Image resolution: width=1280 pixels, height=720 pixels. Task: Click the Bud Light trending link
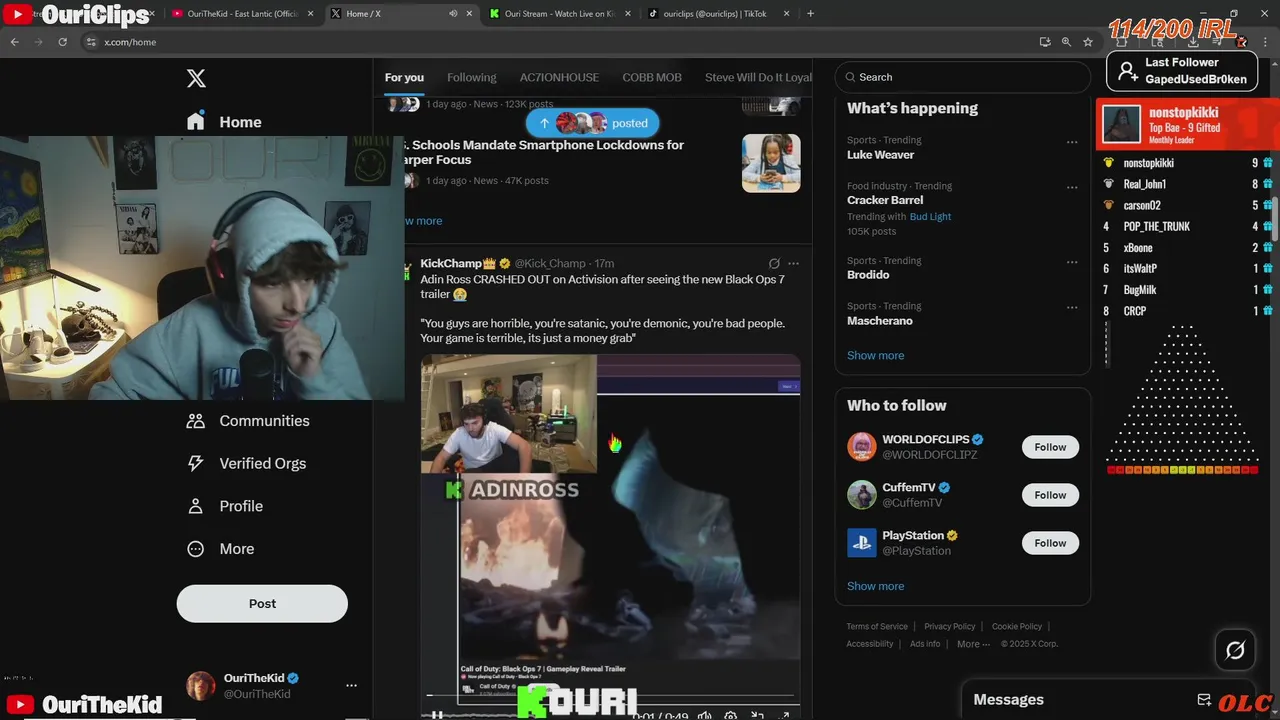pyautogui.click(x=930, y=217)
